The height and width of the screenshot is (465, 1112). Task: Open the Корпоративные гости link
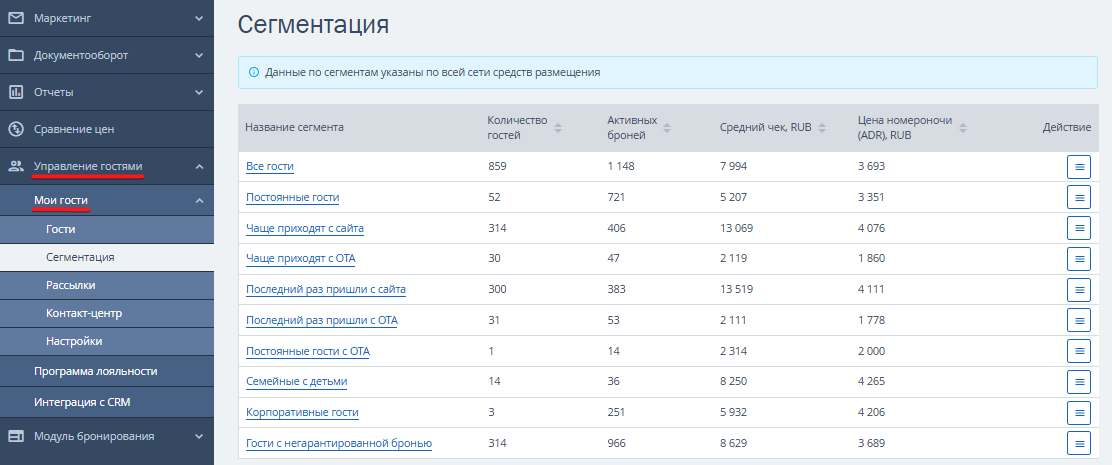[302, 412]
